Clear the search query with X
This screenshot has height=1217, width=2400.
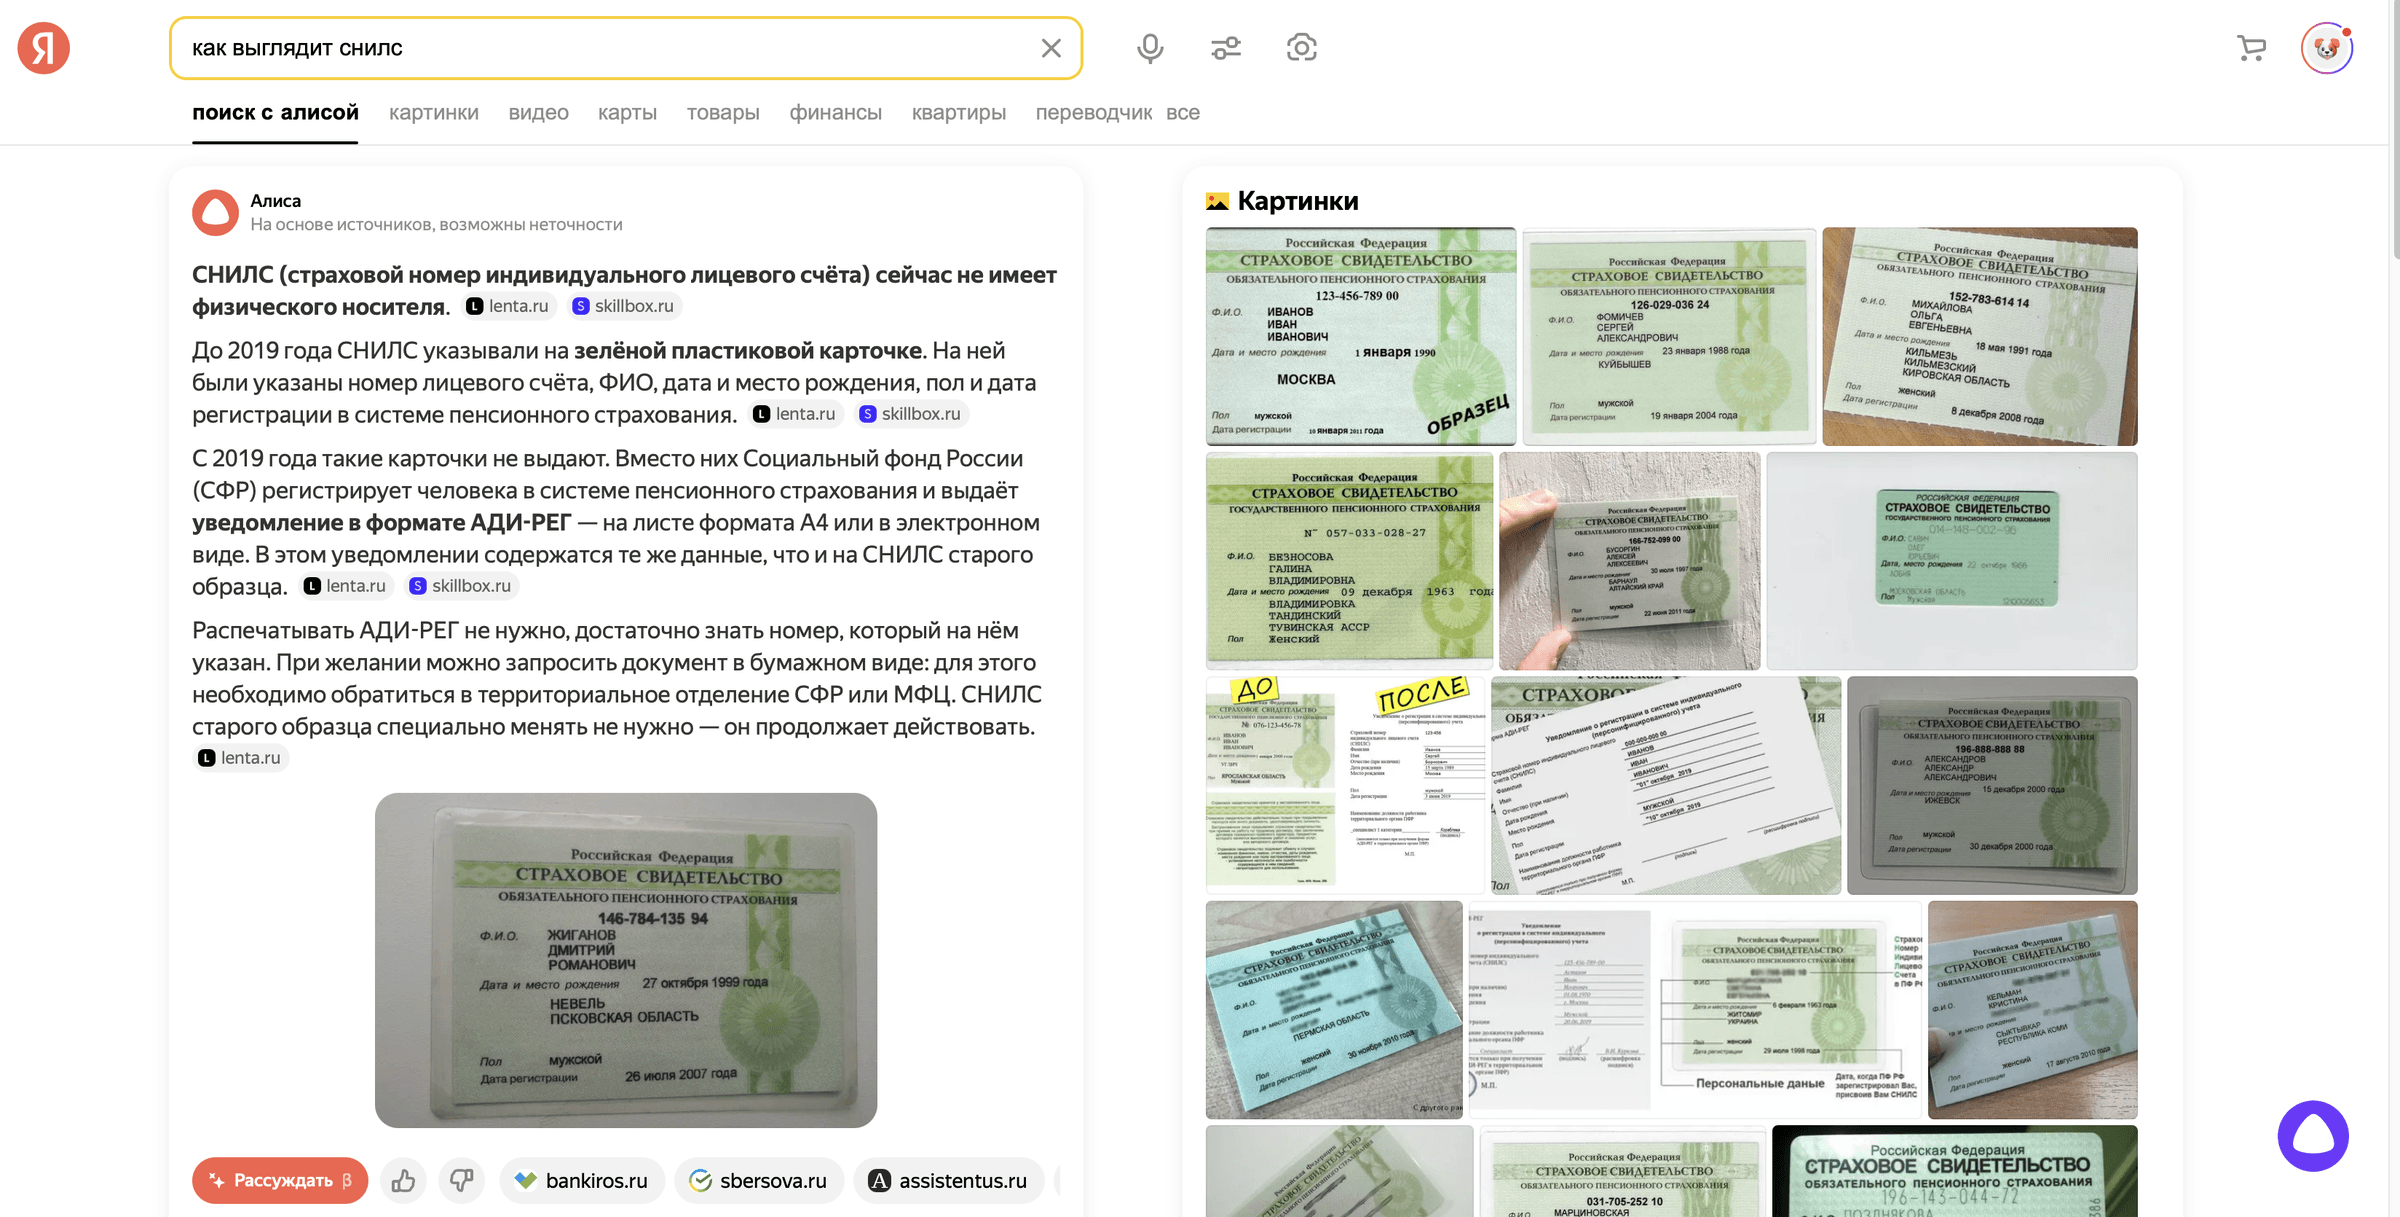click(x=1050, y=48)
